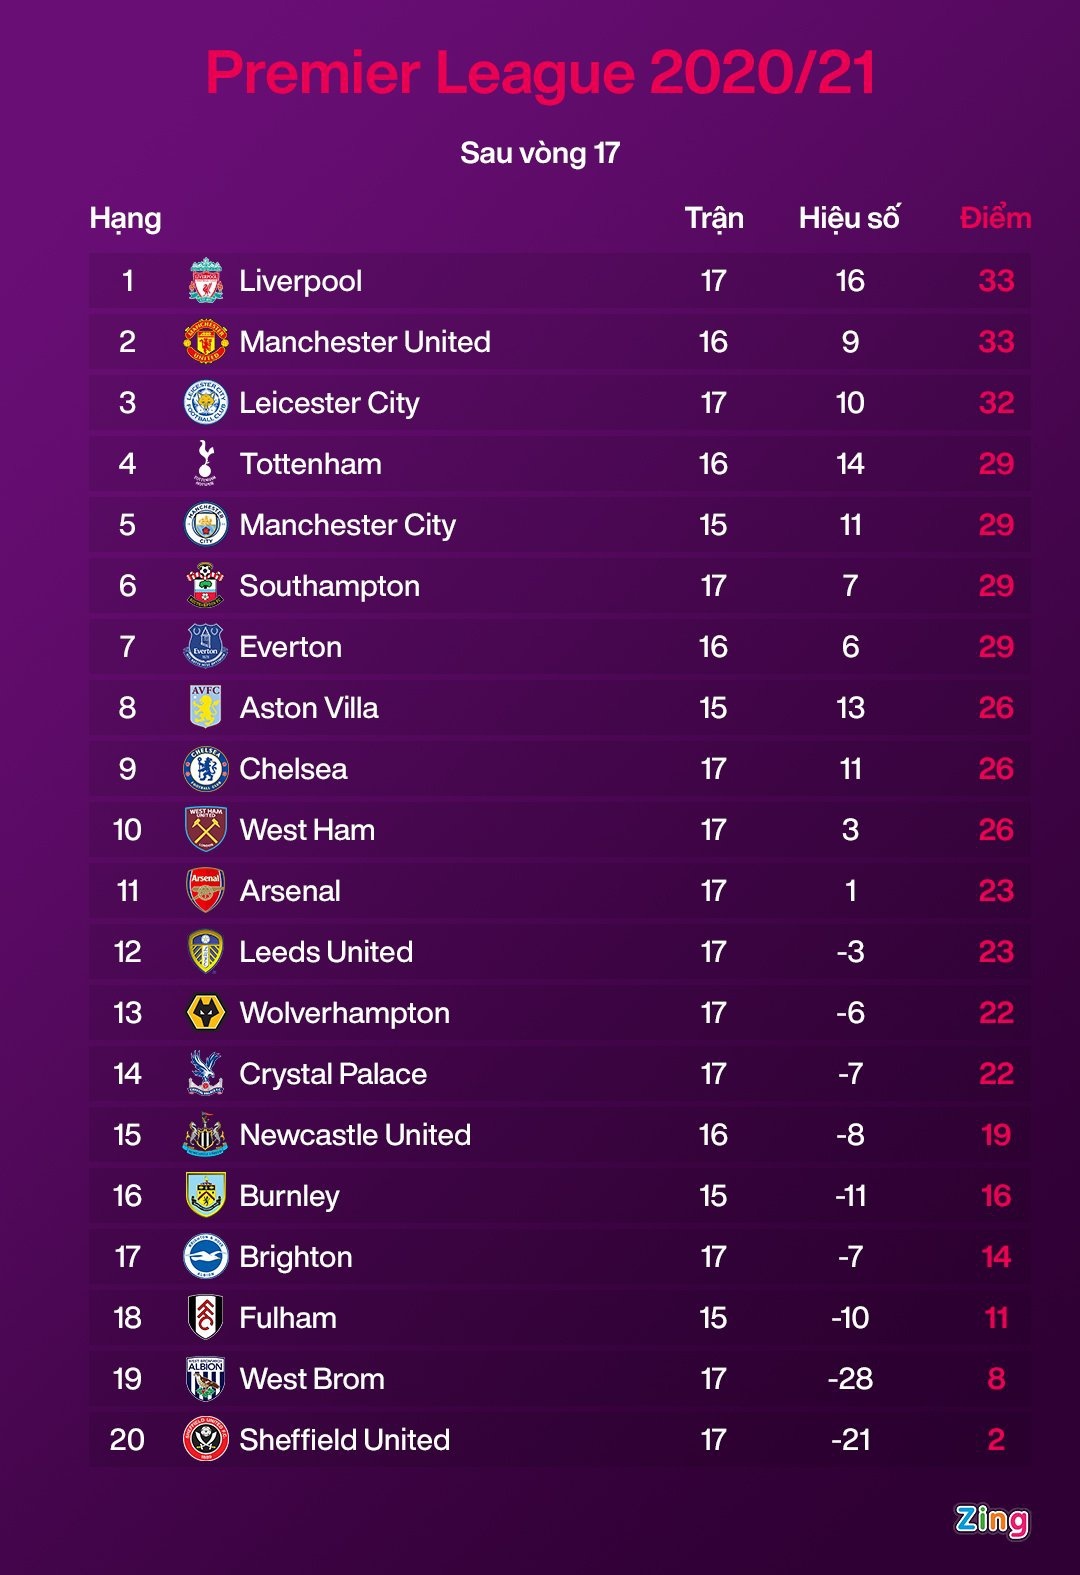1080x1575 pixels.
Task: Click the Điểm column header
Action: [995, 219]
